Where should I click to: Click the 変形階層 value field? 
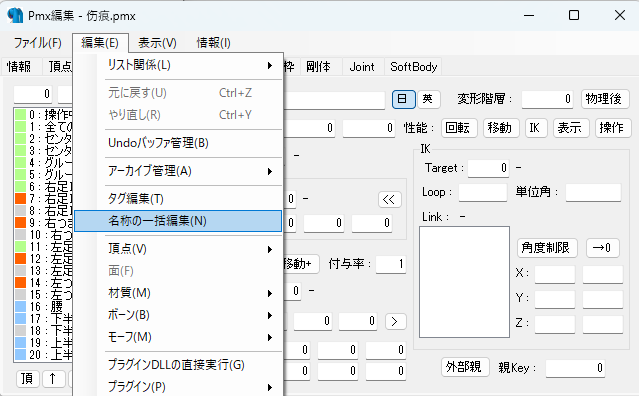click(548, 99)
